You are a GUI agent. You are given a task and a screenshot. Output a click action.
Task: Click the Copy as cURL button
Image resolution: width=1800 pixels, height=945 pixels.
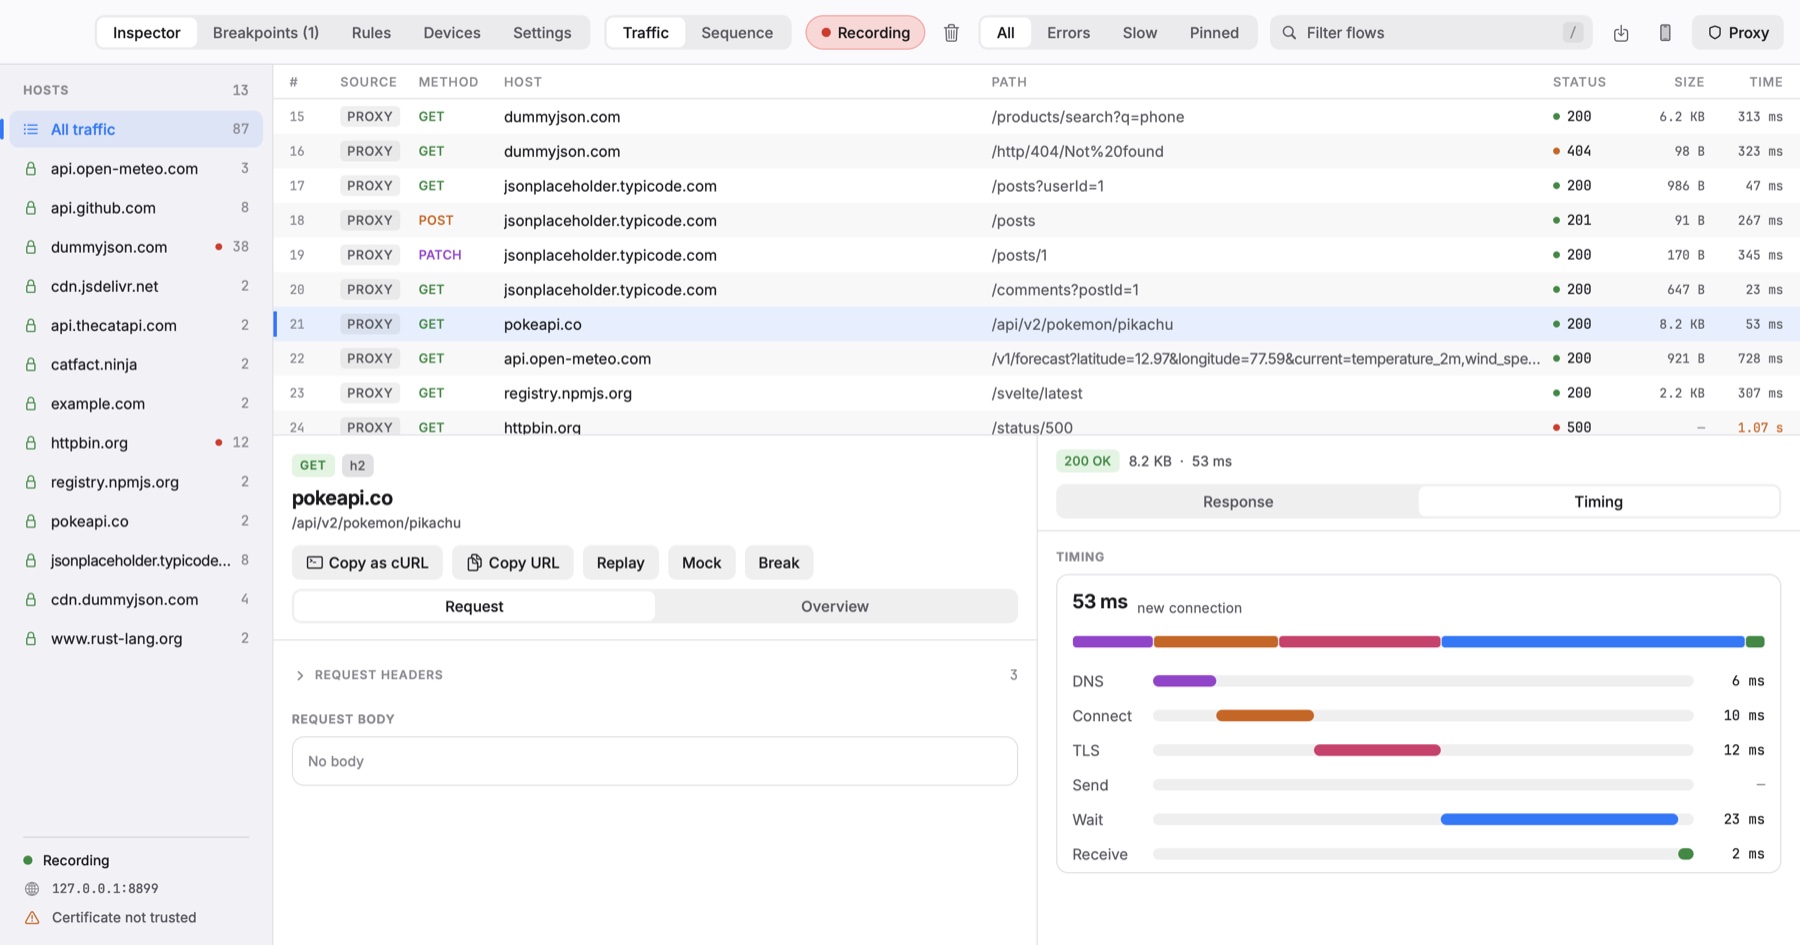pyautogui.click(x=367, y=563)
